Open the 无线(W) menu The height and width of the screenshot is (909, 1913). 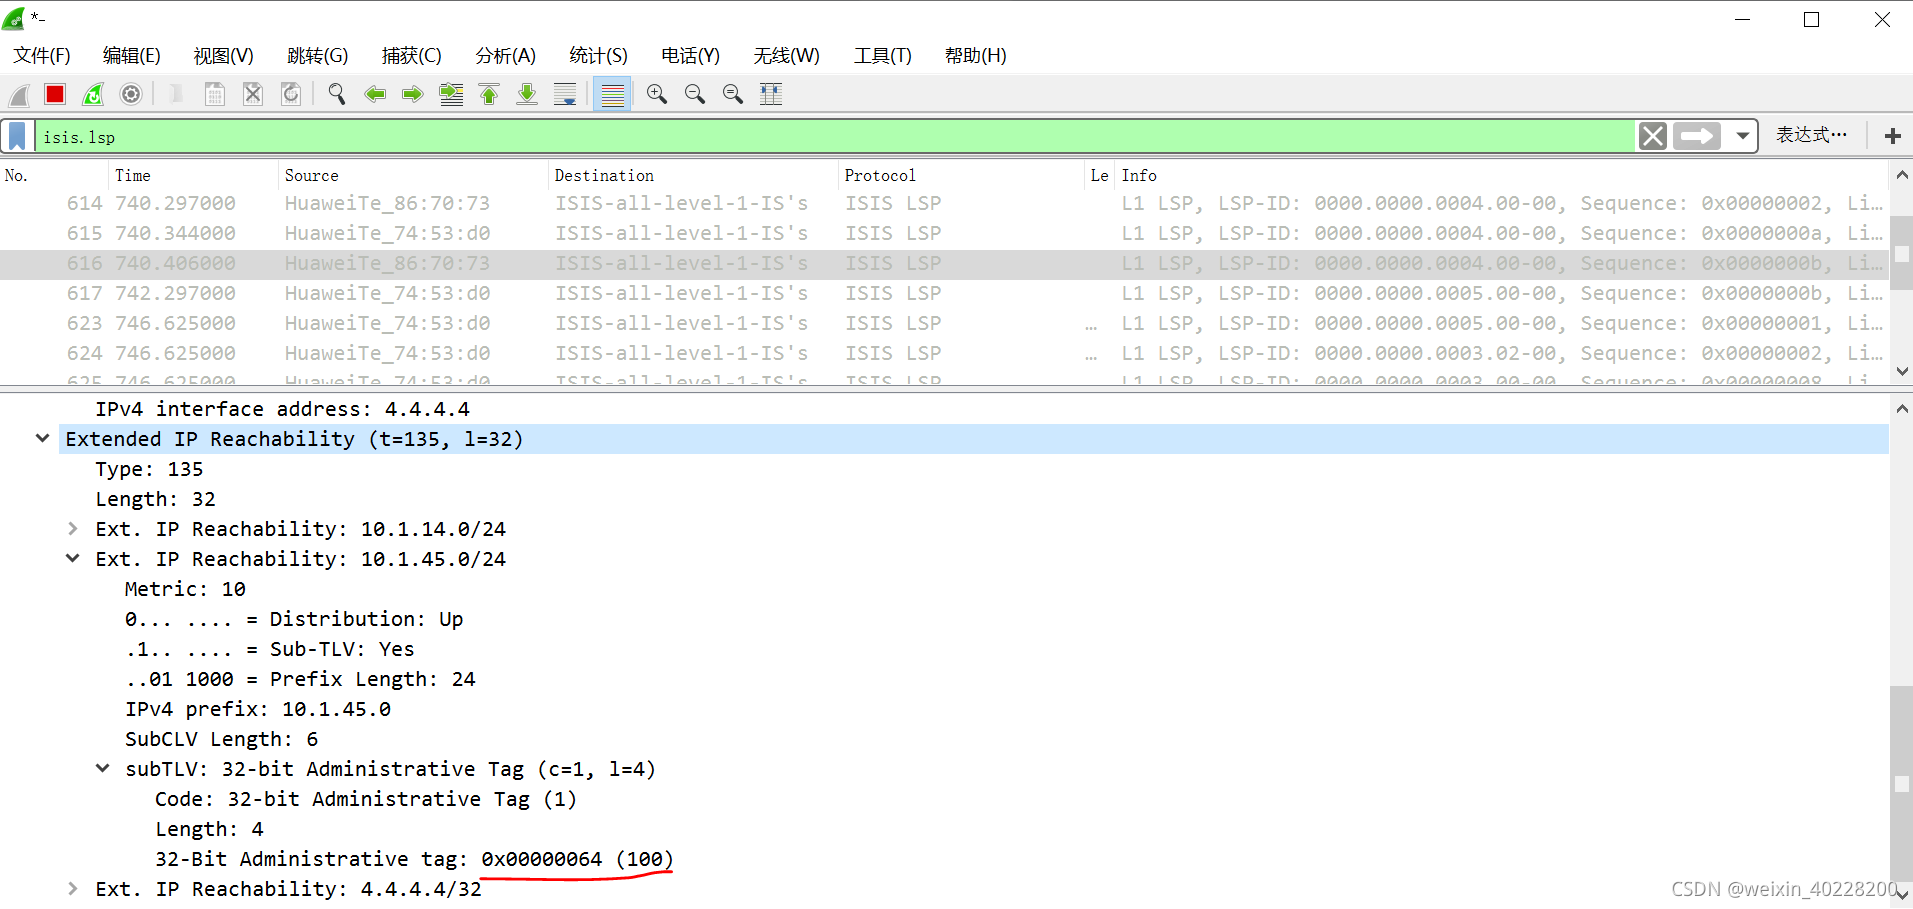(x=787, y=56)
